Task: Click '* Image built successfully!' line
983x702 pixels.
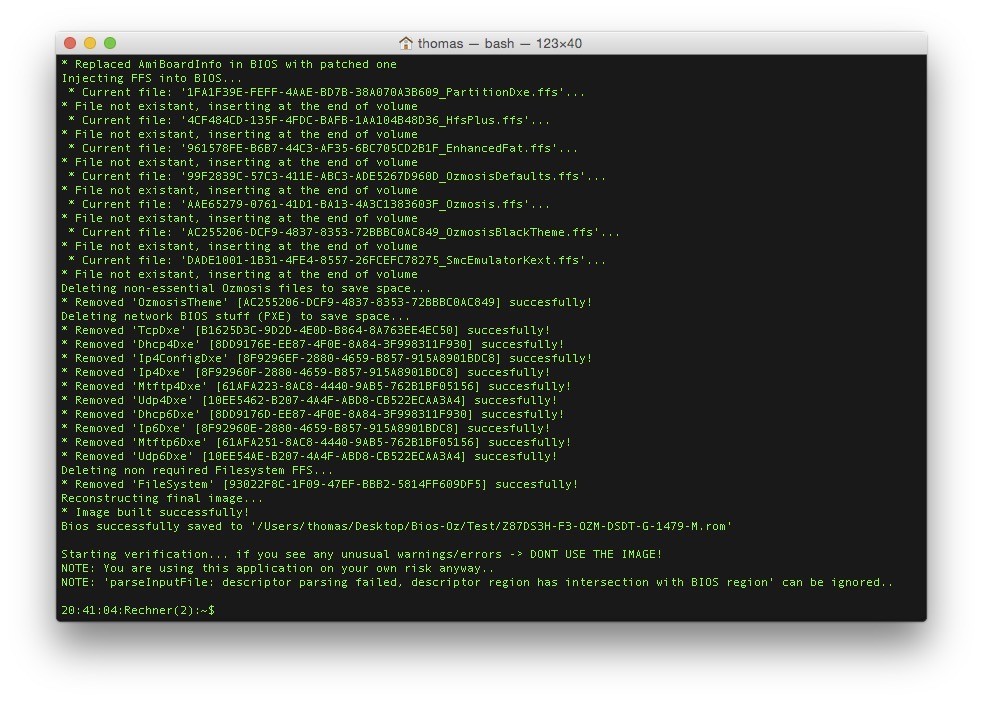Action: [x=155, y=513]
